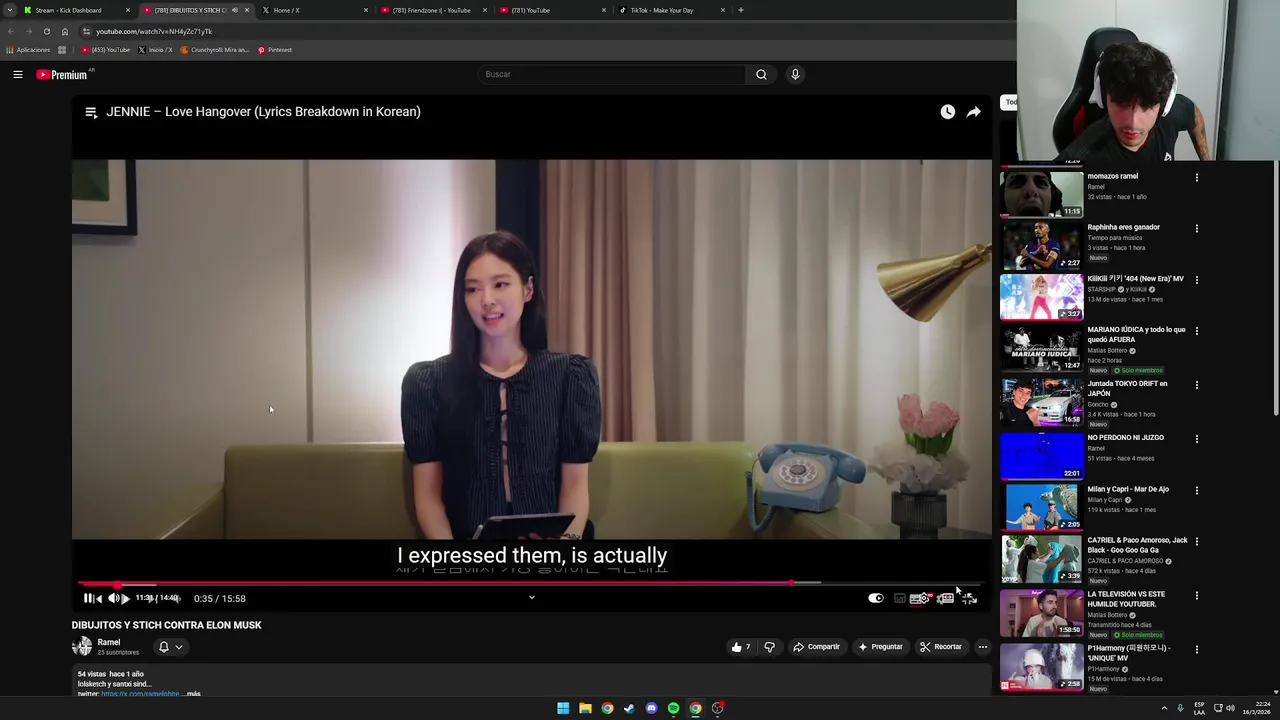
Task: Mute the tab via its speaker icon
Action: click(x=235, y=10)
